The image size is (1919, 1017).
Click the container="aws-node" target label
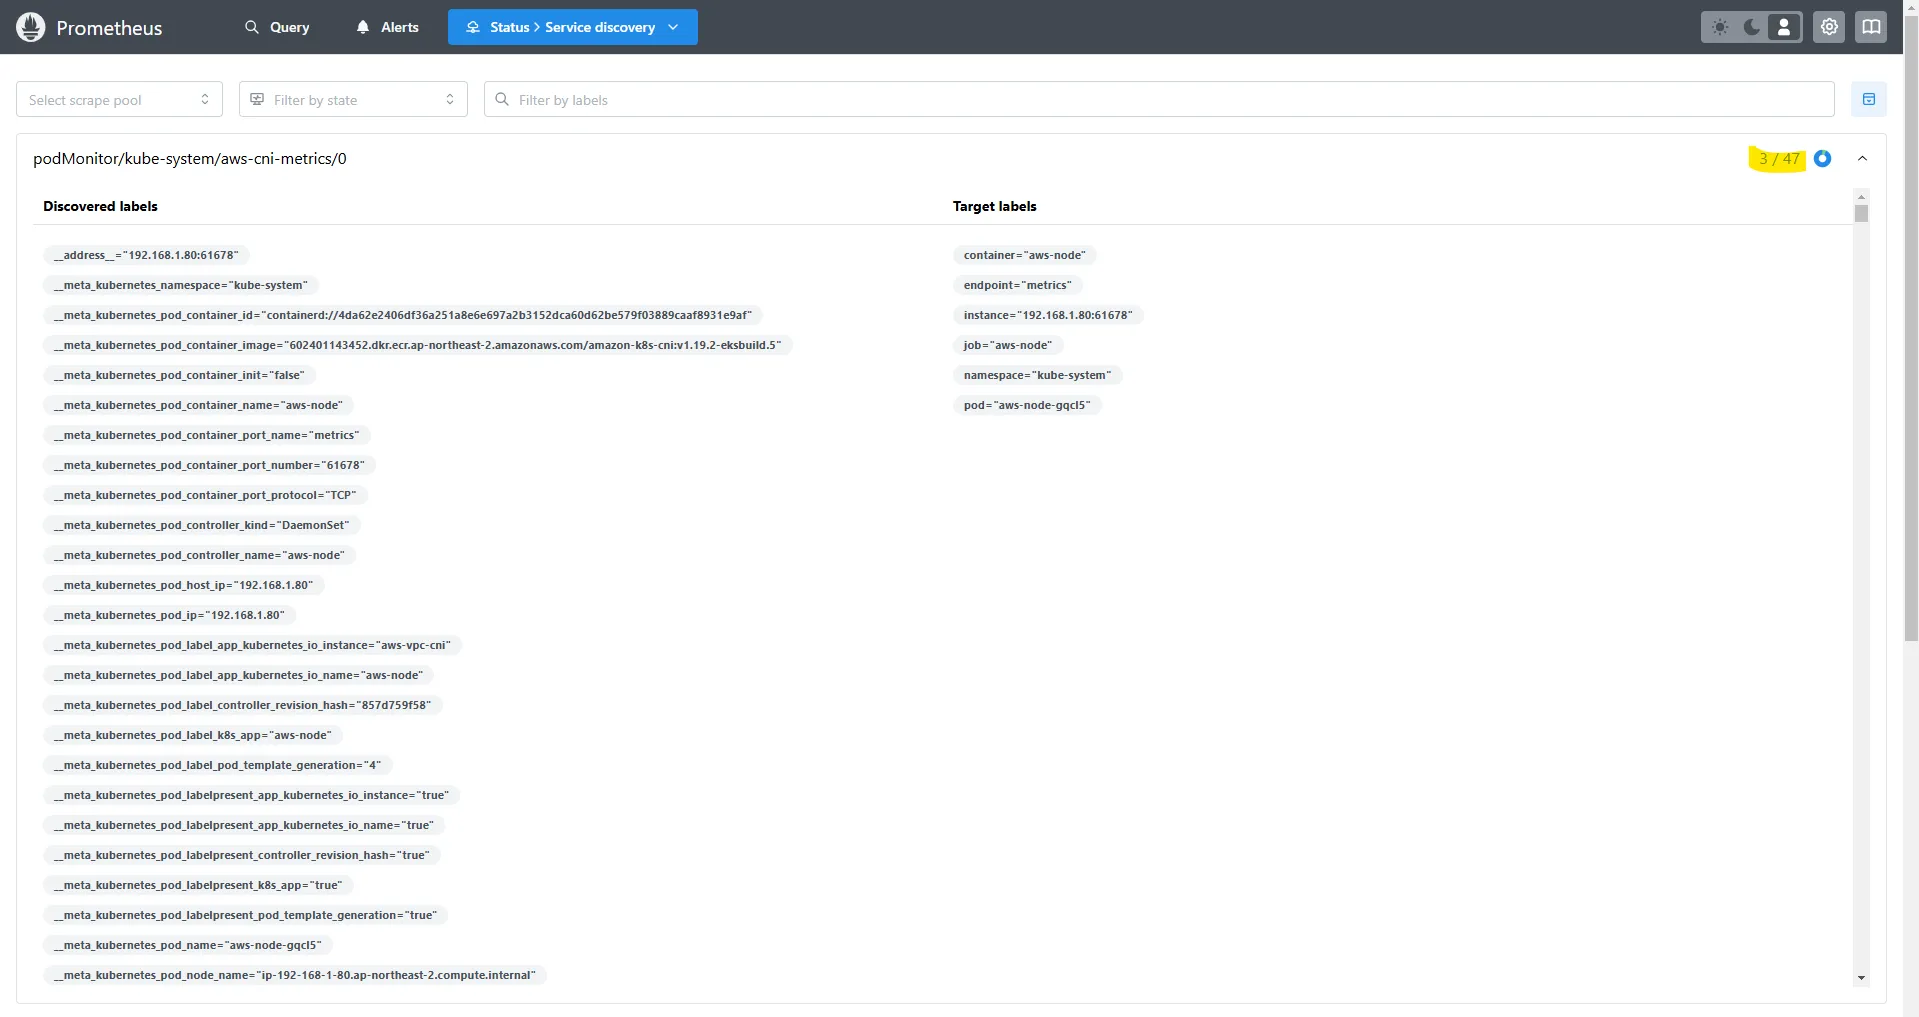[1025, 255]
